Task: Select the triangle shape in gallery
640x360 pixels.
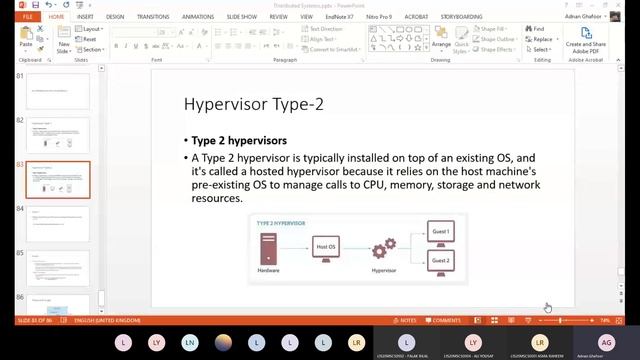Action: pyautogui.click(x=373, y=39)
